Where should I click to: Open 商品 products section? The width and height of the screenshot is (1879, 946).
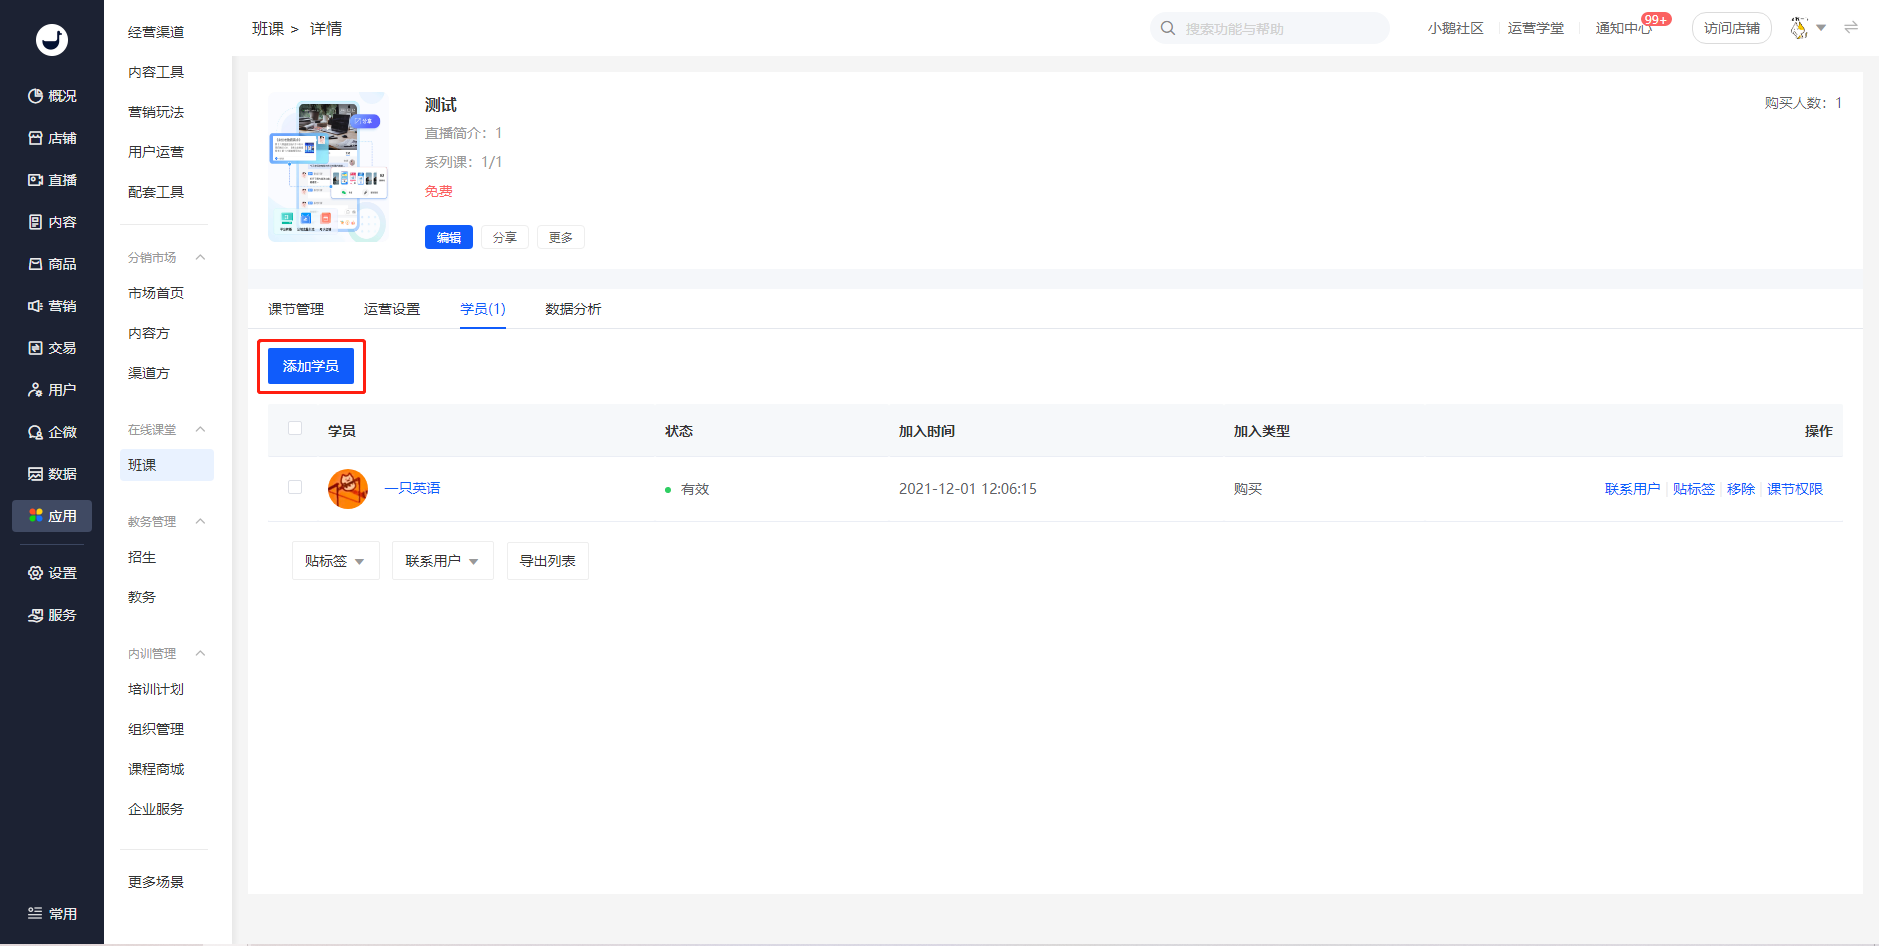coord(52,264)
